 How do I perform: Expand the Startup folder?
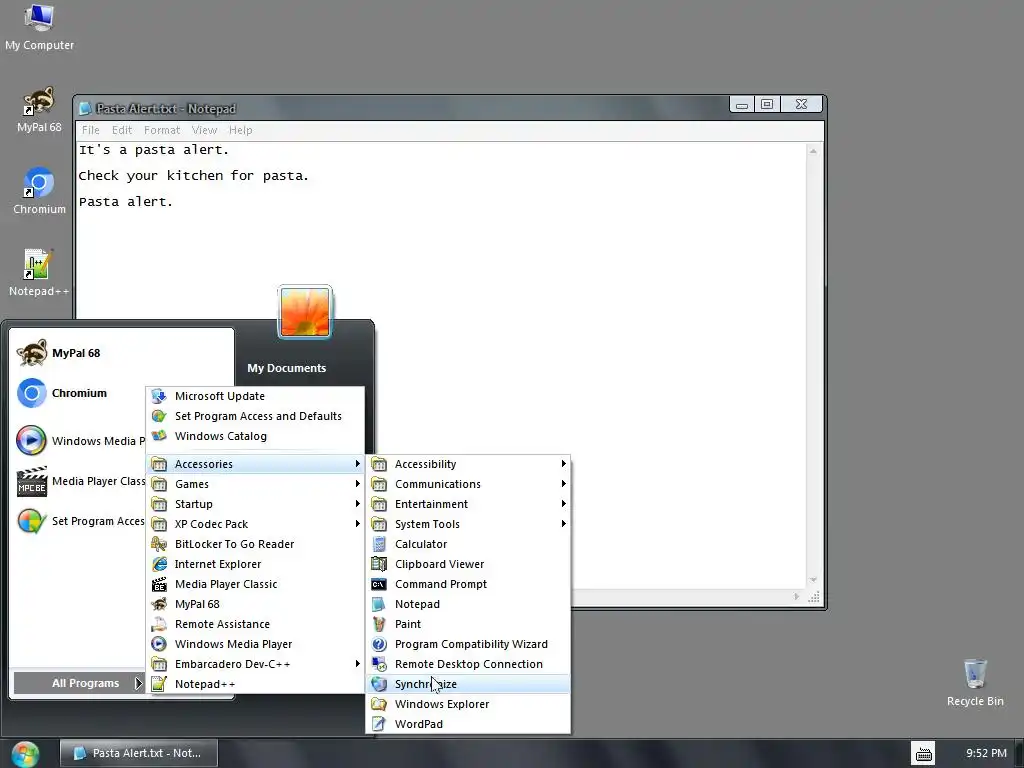tap(255, 504)
